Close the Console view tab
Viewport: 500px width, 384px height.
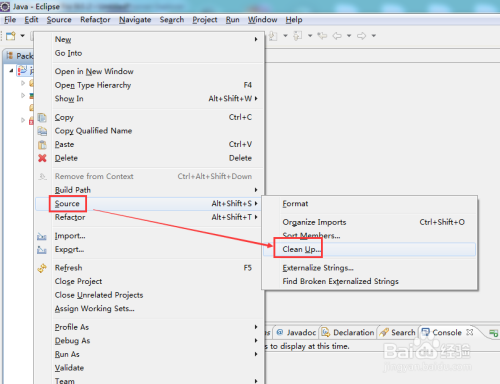coord(470,332)
